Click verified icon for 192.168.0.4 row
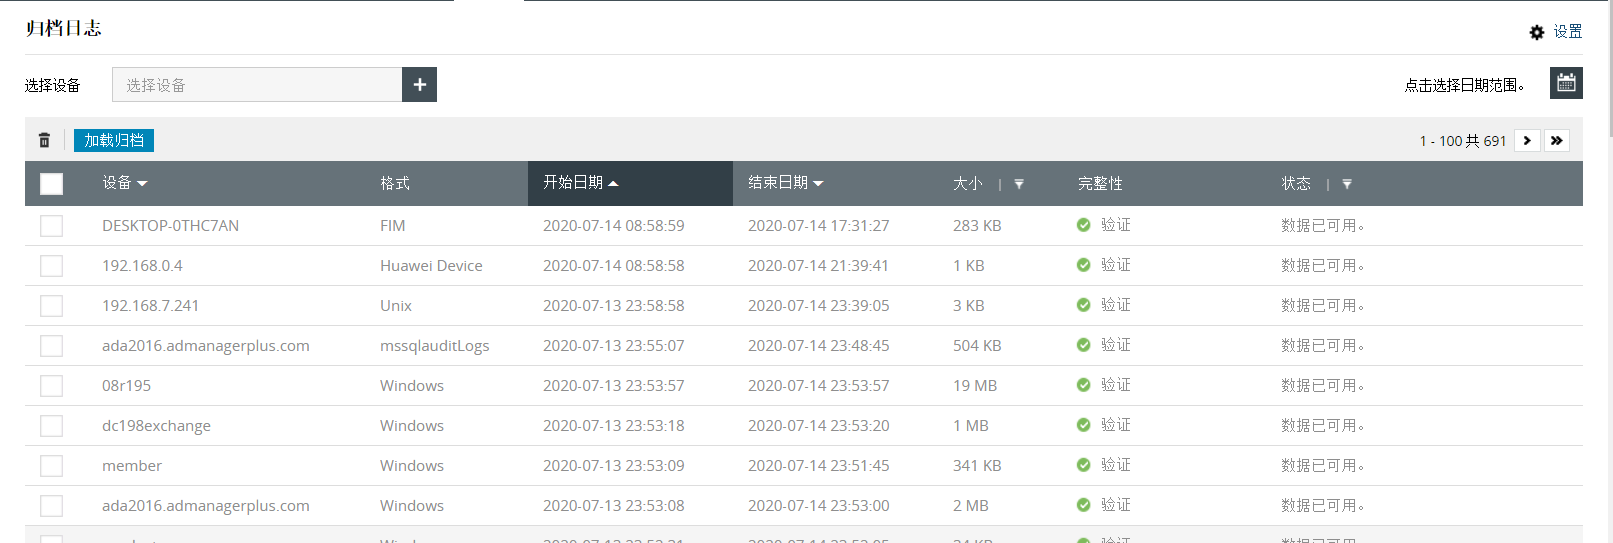This screenshot has height=543, width=1613. 1083,265
